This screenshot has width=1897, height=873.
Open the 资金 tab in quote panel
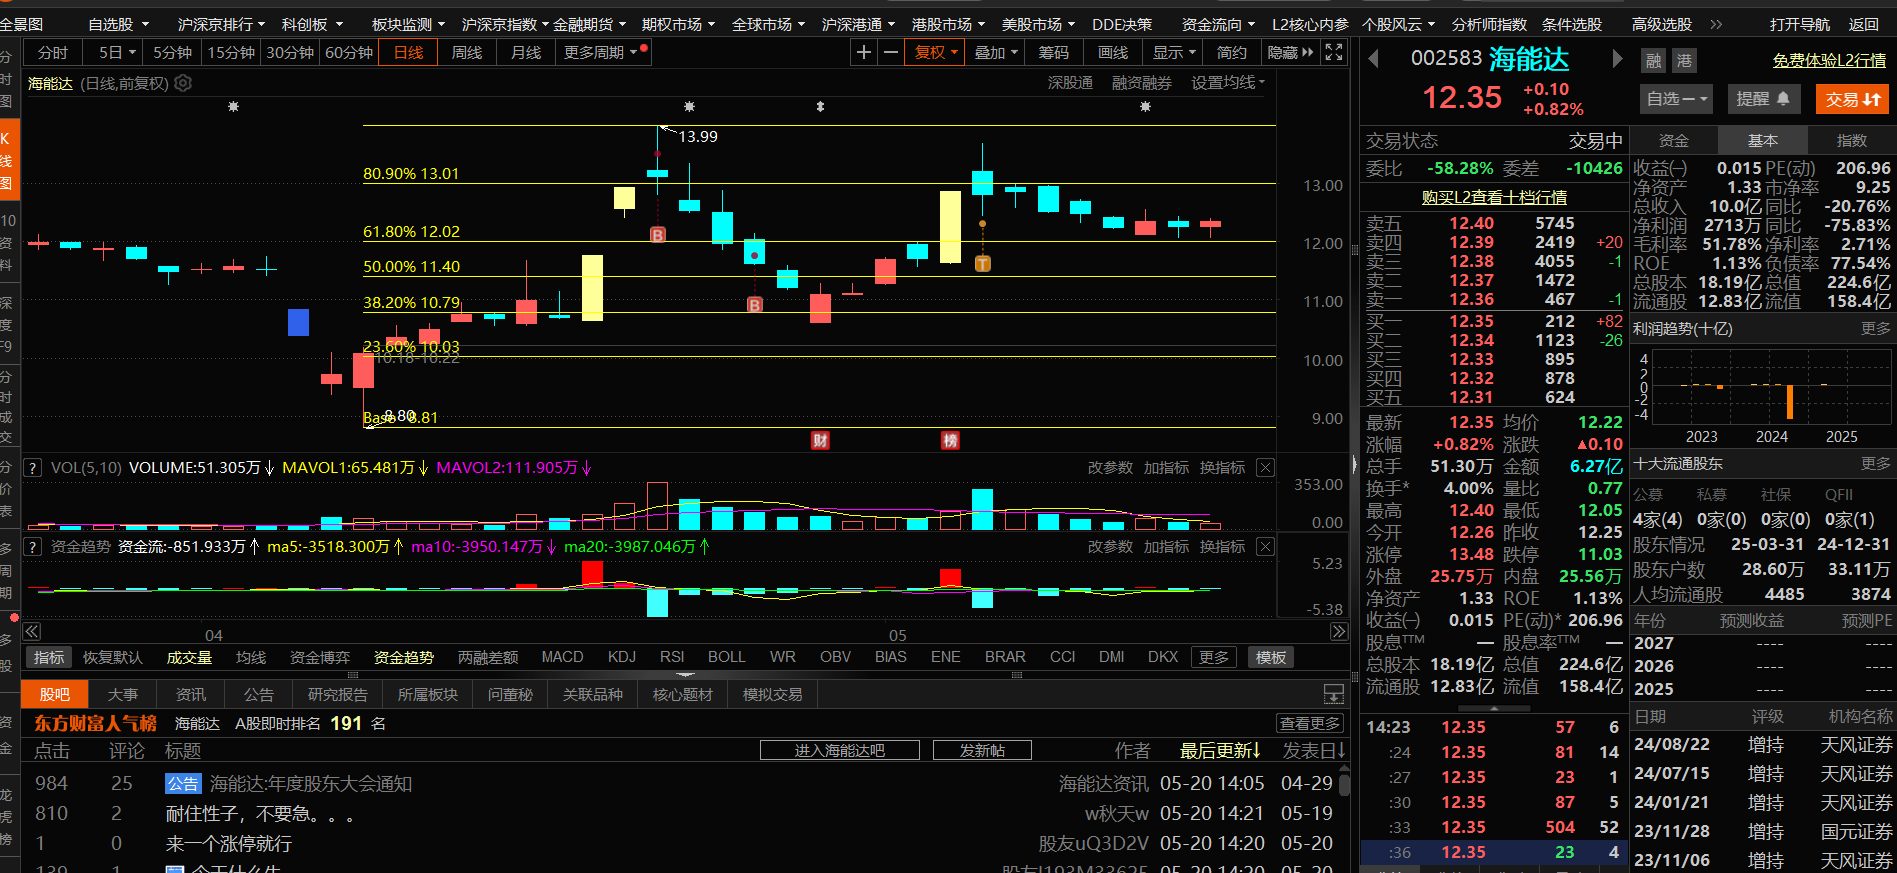click(1674, 141)
